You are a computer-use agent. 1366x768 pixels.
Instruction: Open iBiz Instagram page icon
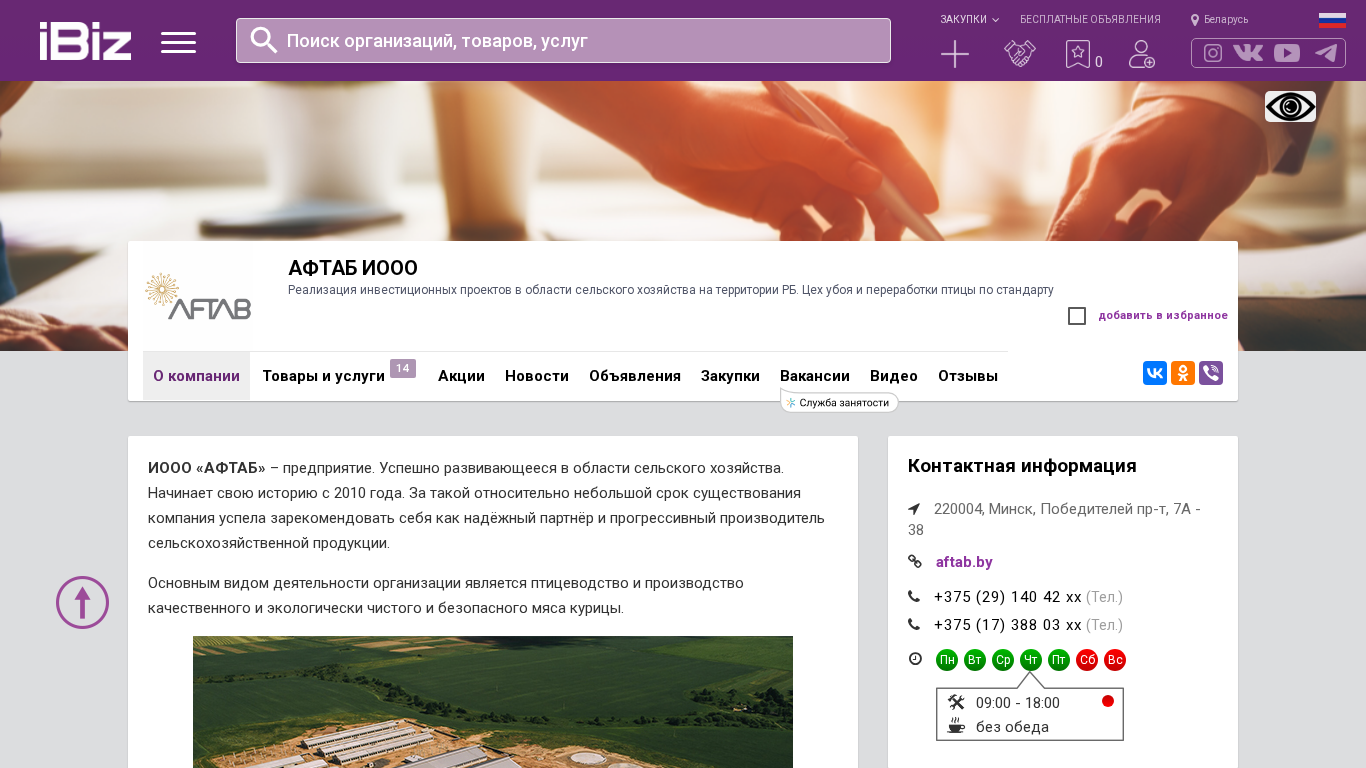(1213, 53)
